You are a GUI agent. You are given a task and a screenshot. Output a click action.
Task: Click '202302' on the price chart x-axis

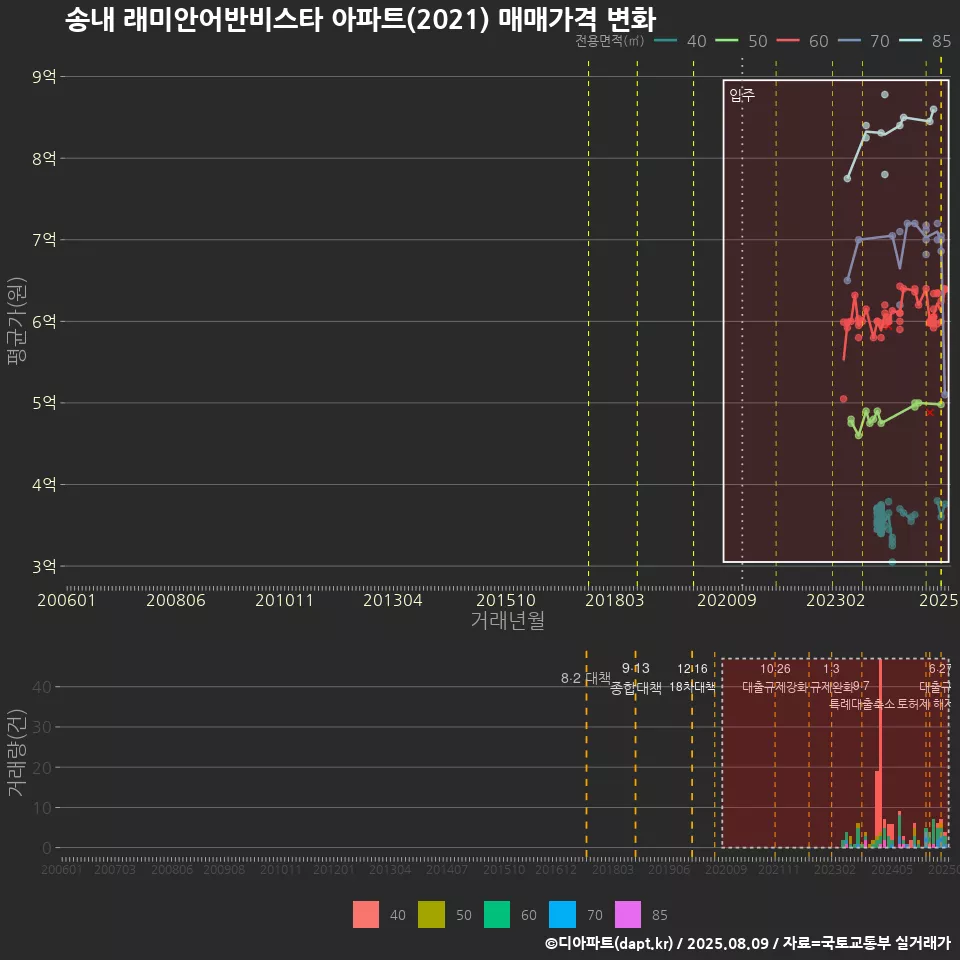[836, 600]
